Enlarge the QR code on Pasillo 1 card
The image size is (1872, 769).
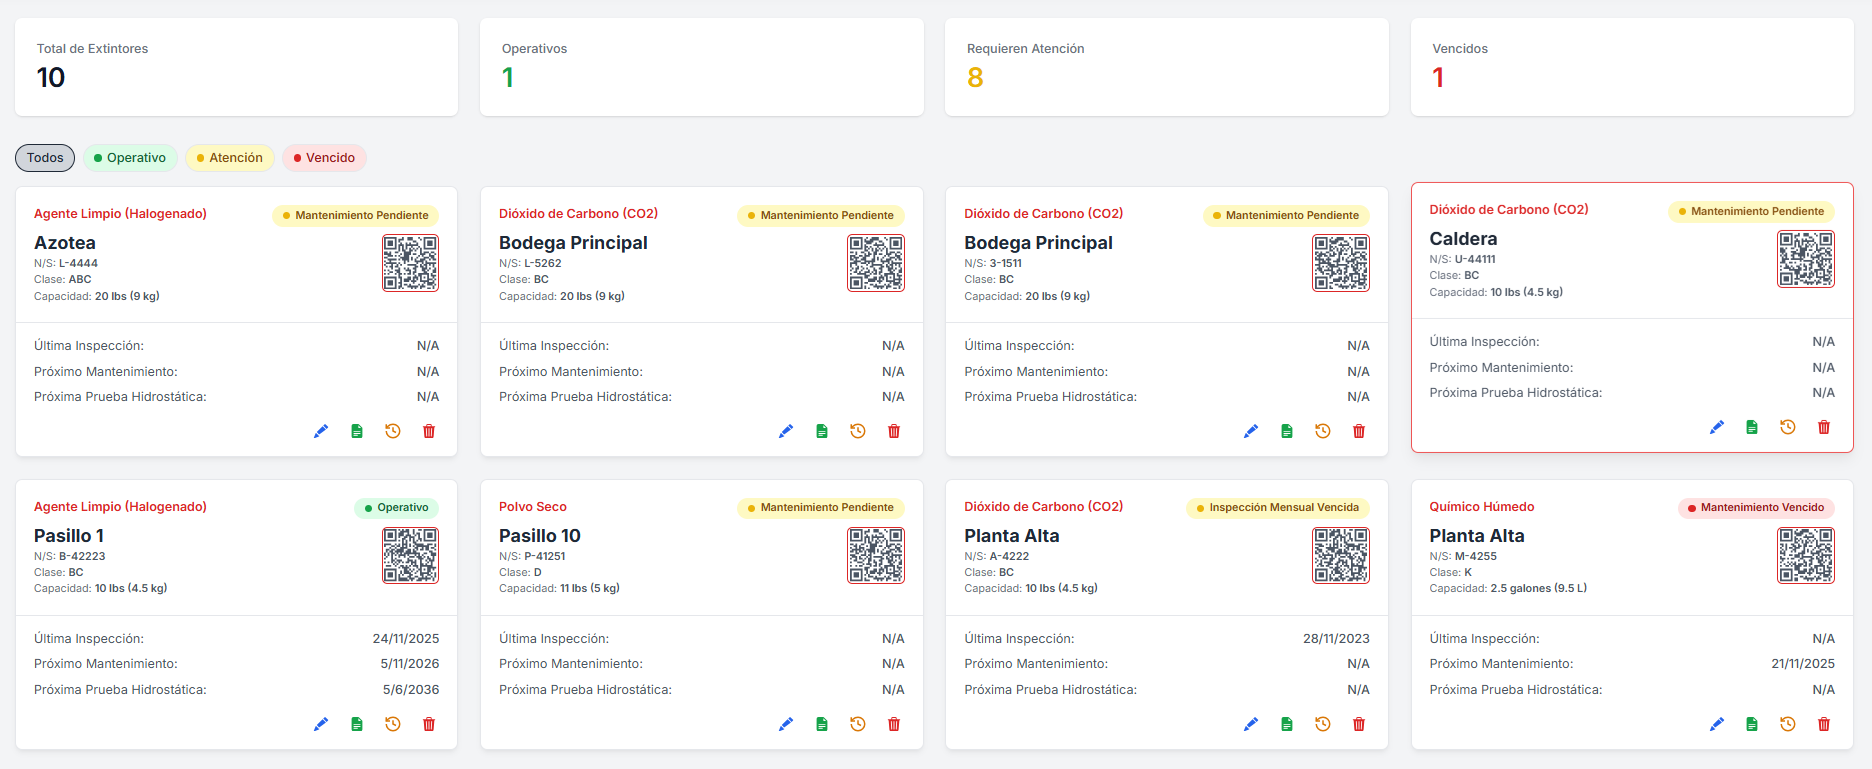click(410, 555)
